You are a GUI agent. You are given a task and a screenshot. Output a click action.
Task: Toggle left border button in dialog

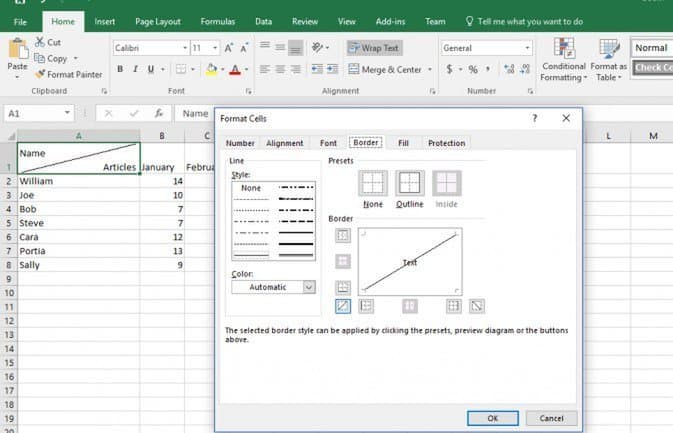[x=366, y=306]
